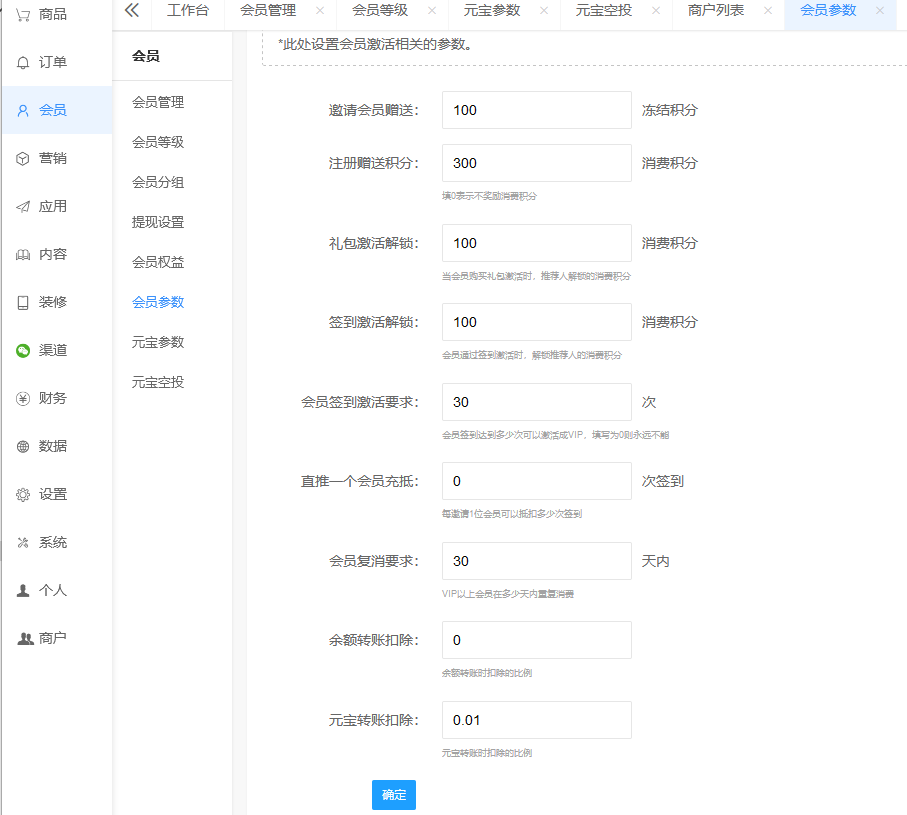Image resolution: width=907 pixels, height=815 pixels.
Task: Click the book icon for 内容
Action: pos(23,254)
